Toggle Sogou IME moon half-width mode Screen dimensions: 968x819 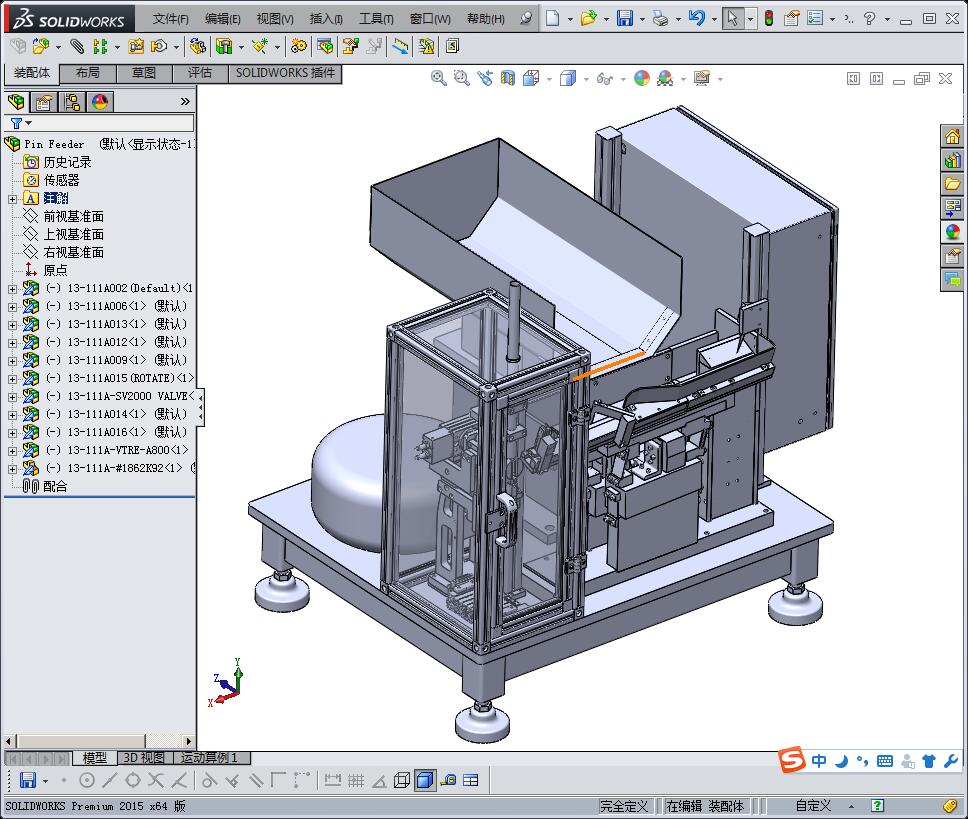point(841,761)
